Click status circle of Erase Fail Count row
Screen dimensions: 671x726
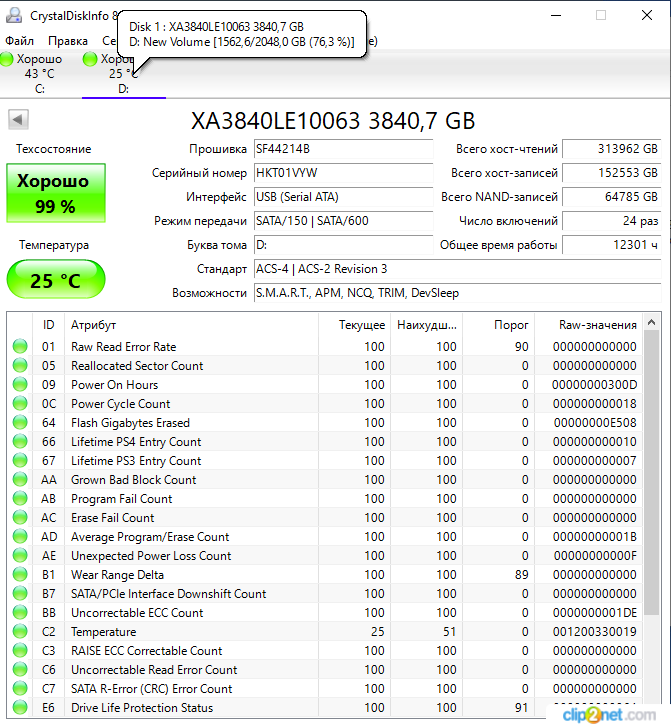click(20, 517)
